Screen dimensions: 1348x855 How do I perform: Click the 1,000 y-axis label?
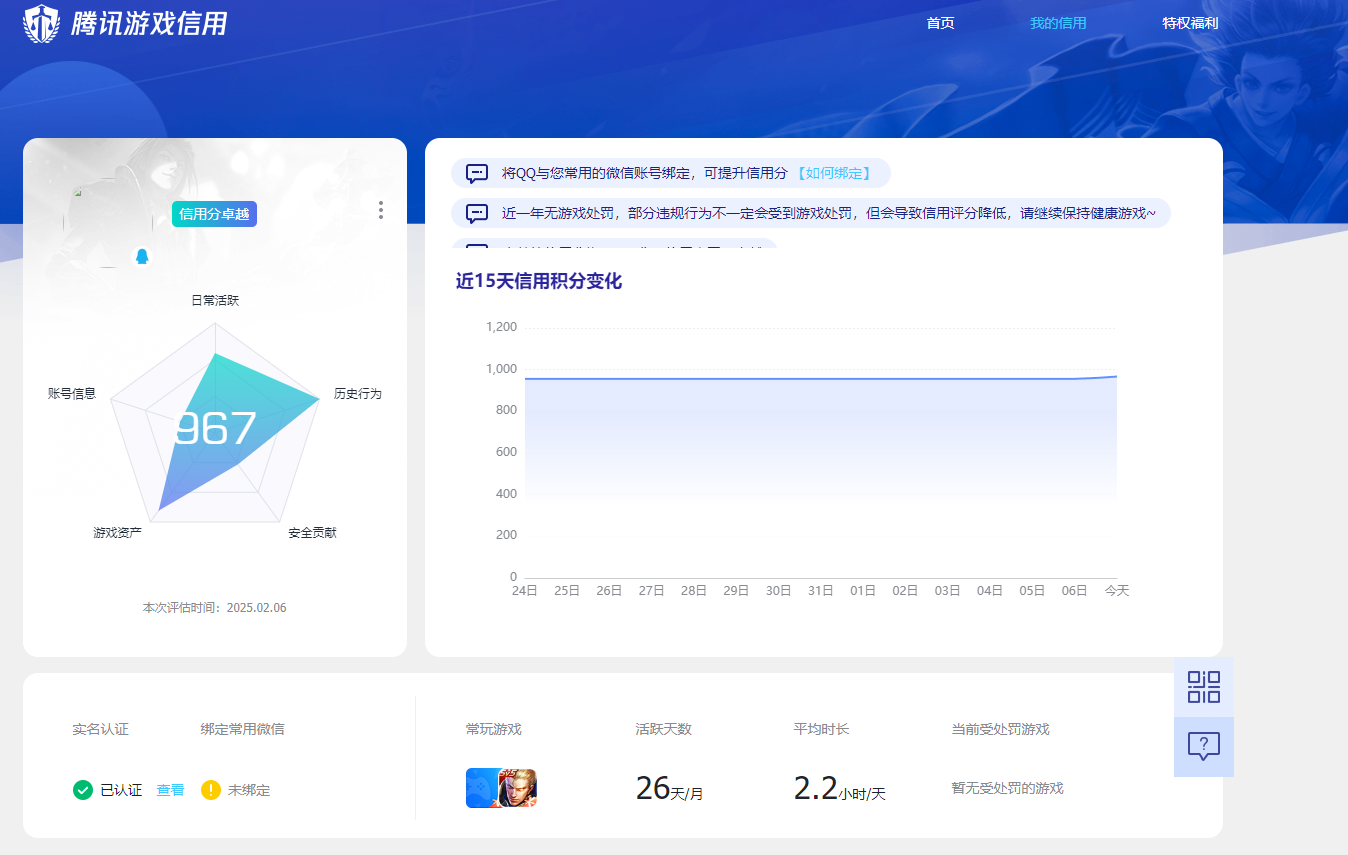pyautogui.click(x=501, y=369)
